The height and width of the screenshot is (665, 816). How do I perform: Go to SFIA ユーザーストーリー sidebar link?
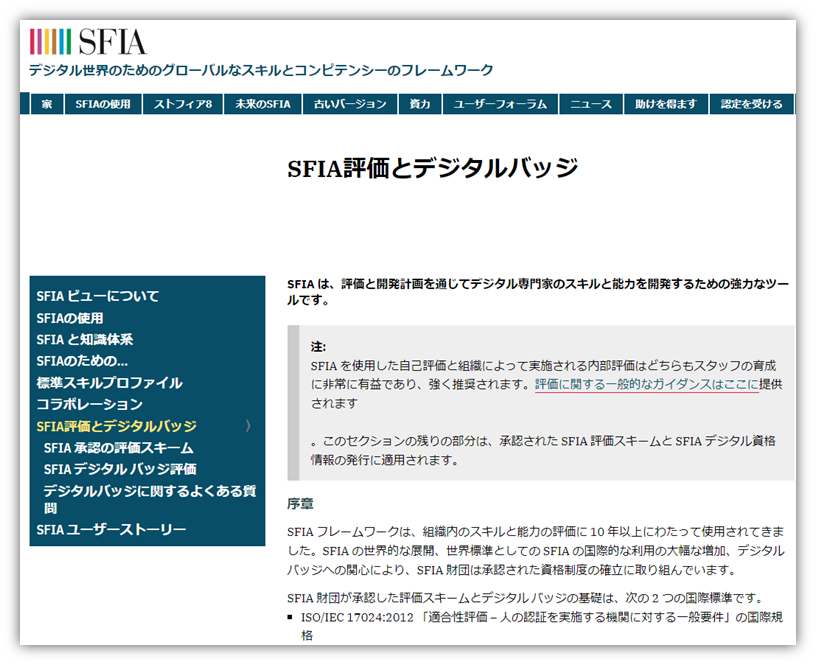click(x=111, y=530)
